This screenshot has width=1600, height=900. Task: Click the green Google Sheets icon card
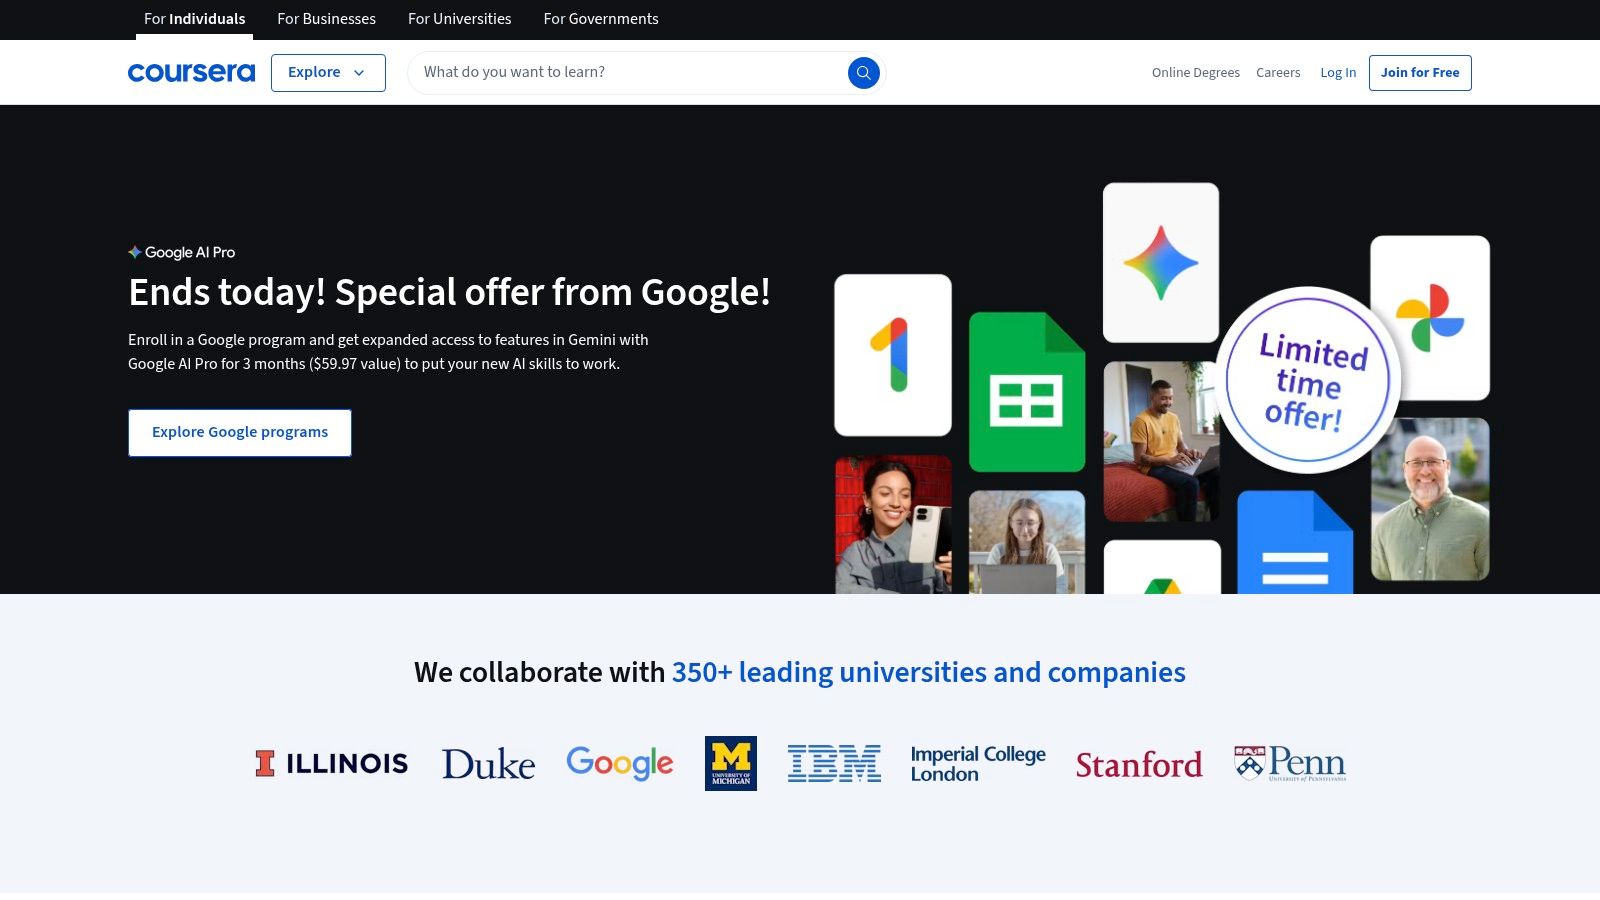point(1027,392)
